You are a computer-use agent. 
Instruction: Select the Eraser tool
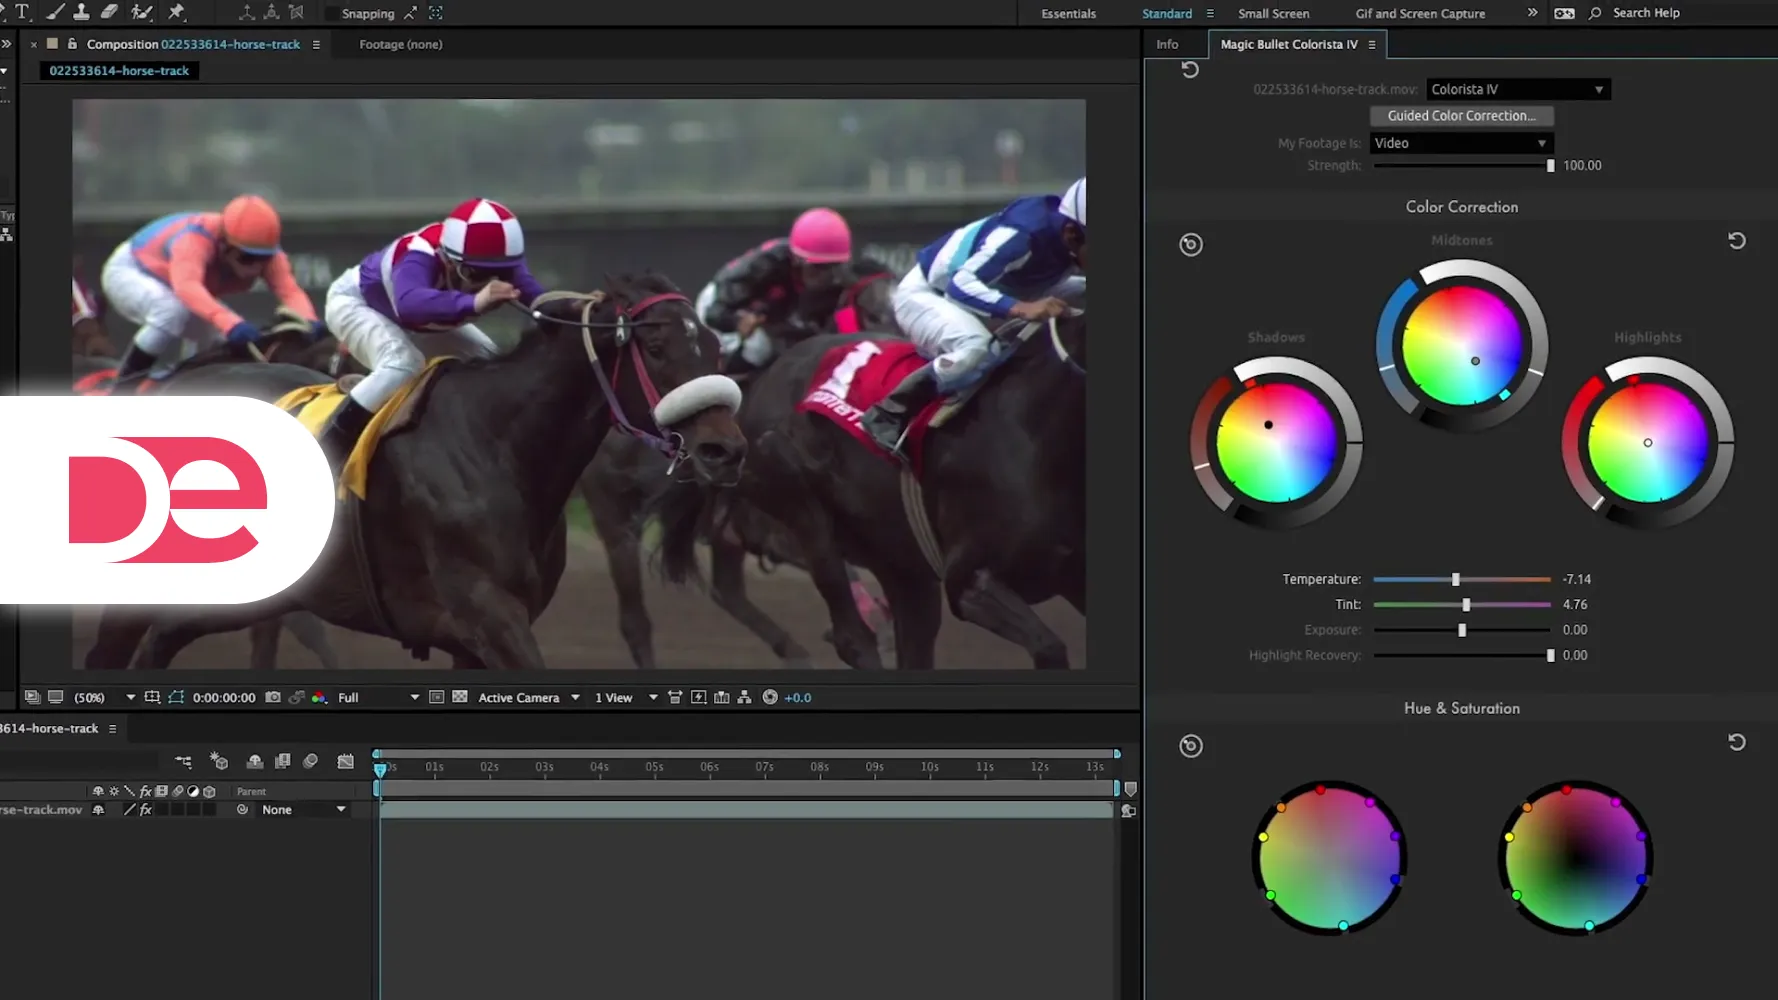[110, 12]
